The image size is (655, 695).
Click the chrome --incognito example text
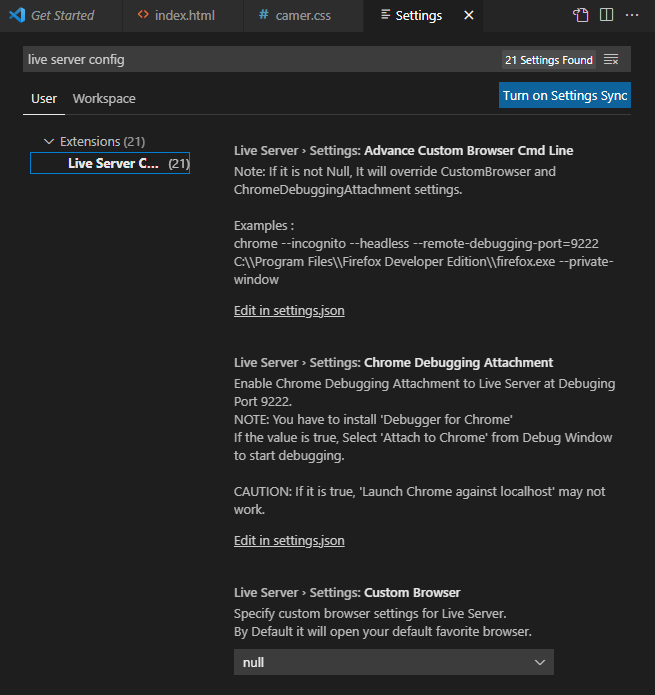pyautogui.click(x=416, y=244)
